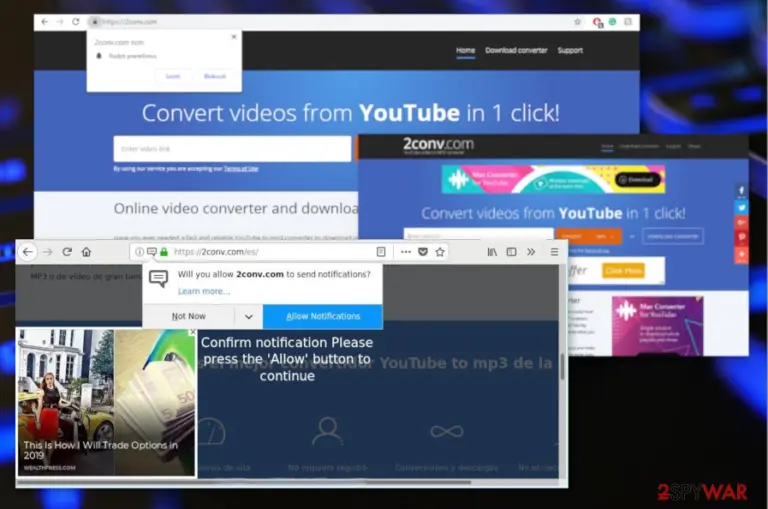Click the vertical scrollbar in Firefox window
Image resolution: width=768 pixels, height=509 pixels.
pos(562,366)
